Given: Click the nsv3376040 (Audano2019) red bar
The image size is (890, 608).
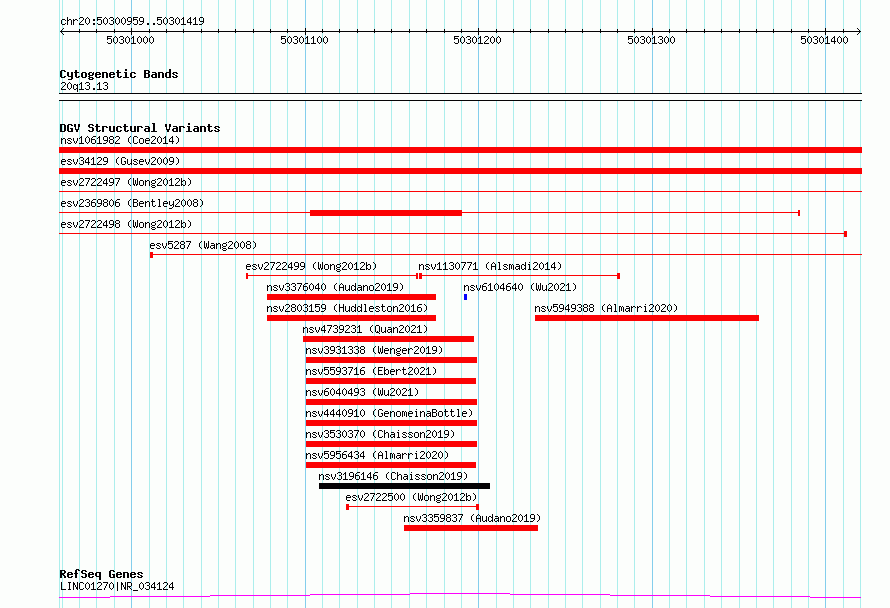Looking at the screenshot, I should point(351,297).
